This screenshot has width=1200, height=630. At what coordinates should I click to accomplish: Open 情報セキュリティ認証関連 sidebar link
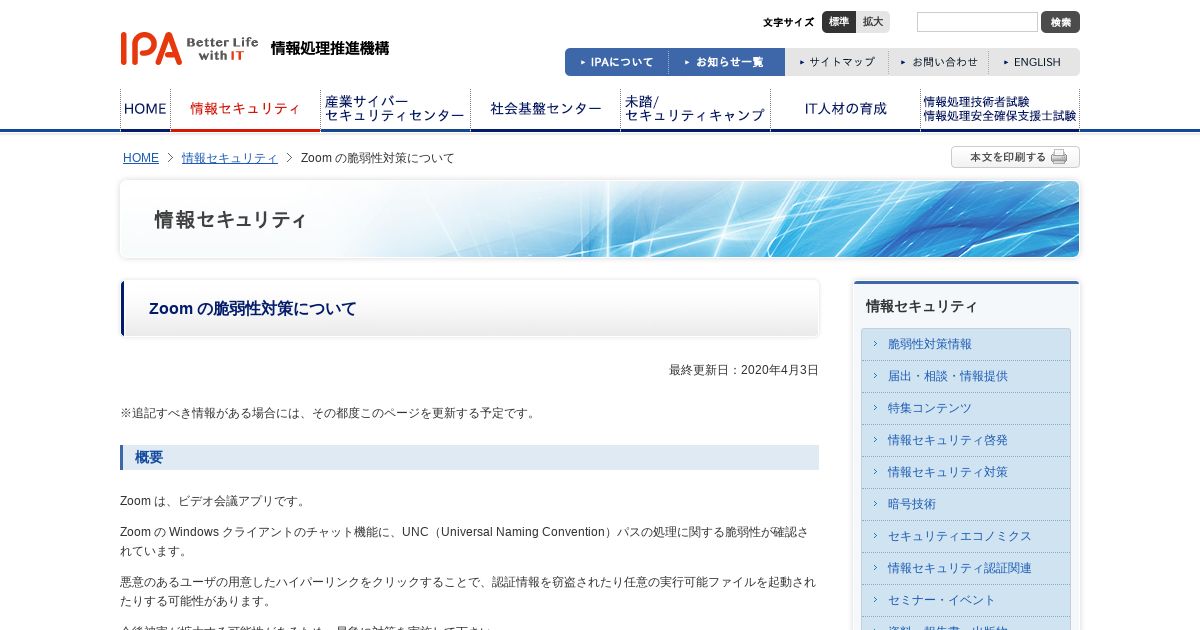tap(965, 568)
